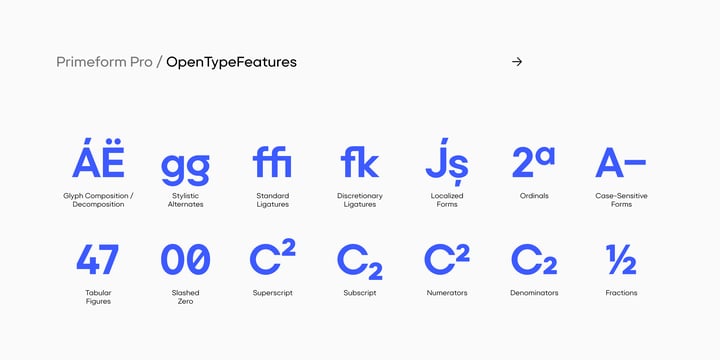Select the 00 slashed zero sample
Screen dimensions: 720x360
click(x=186, y=259)
